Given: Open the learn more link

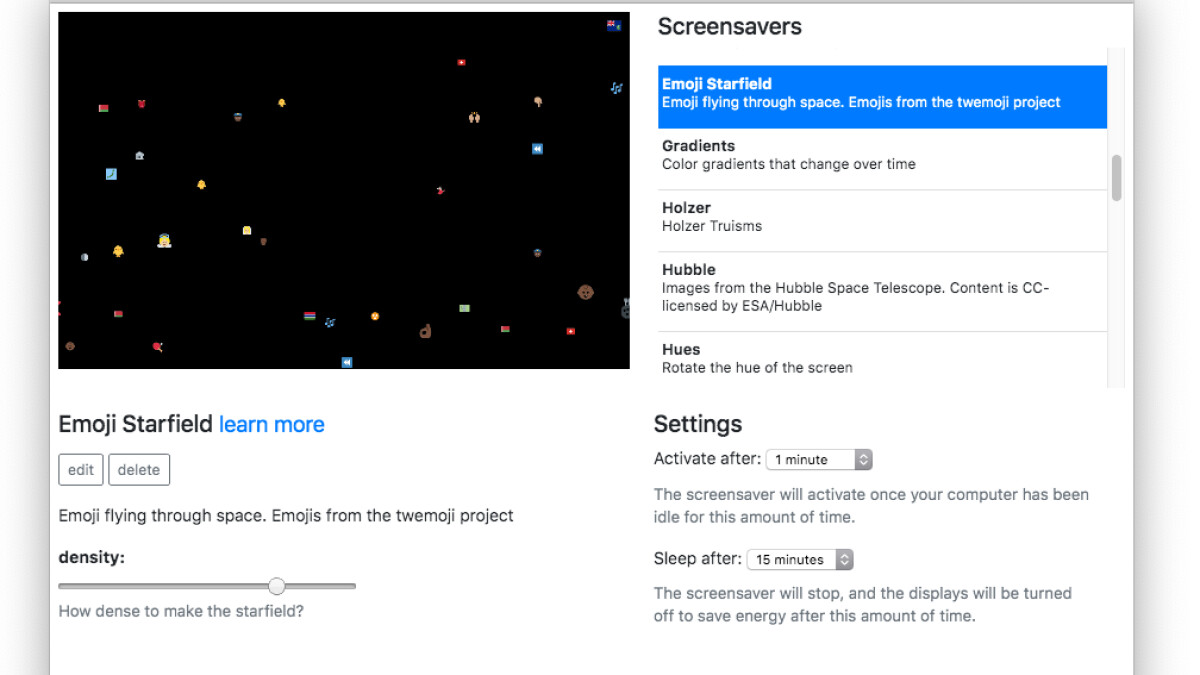Looking at the screenshot, I should coord(272,425).
